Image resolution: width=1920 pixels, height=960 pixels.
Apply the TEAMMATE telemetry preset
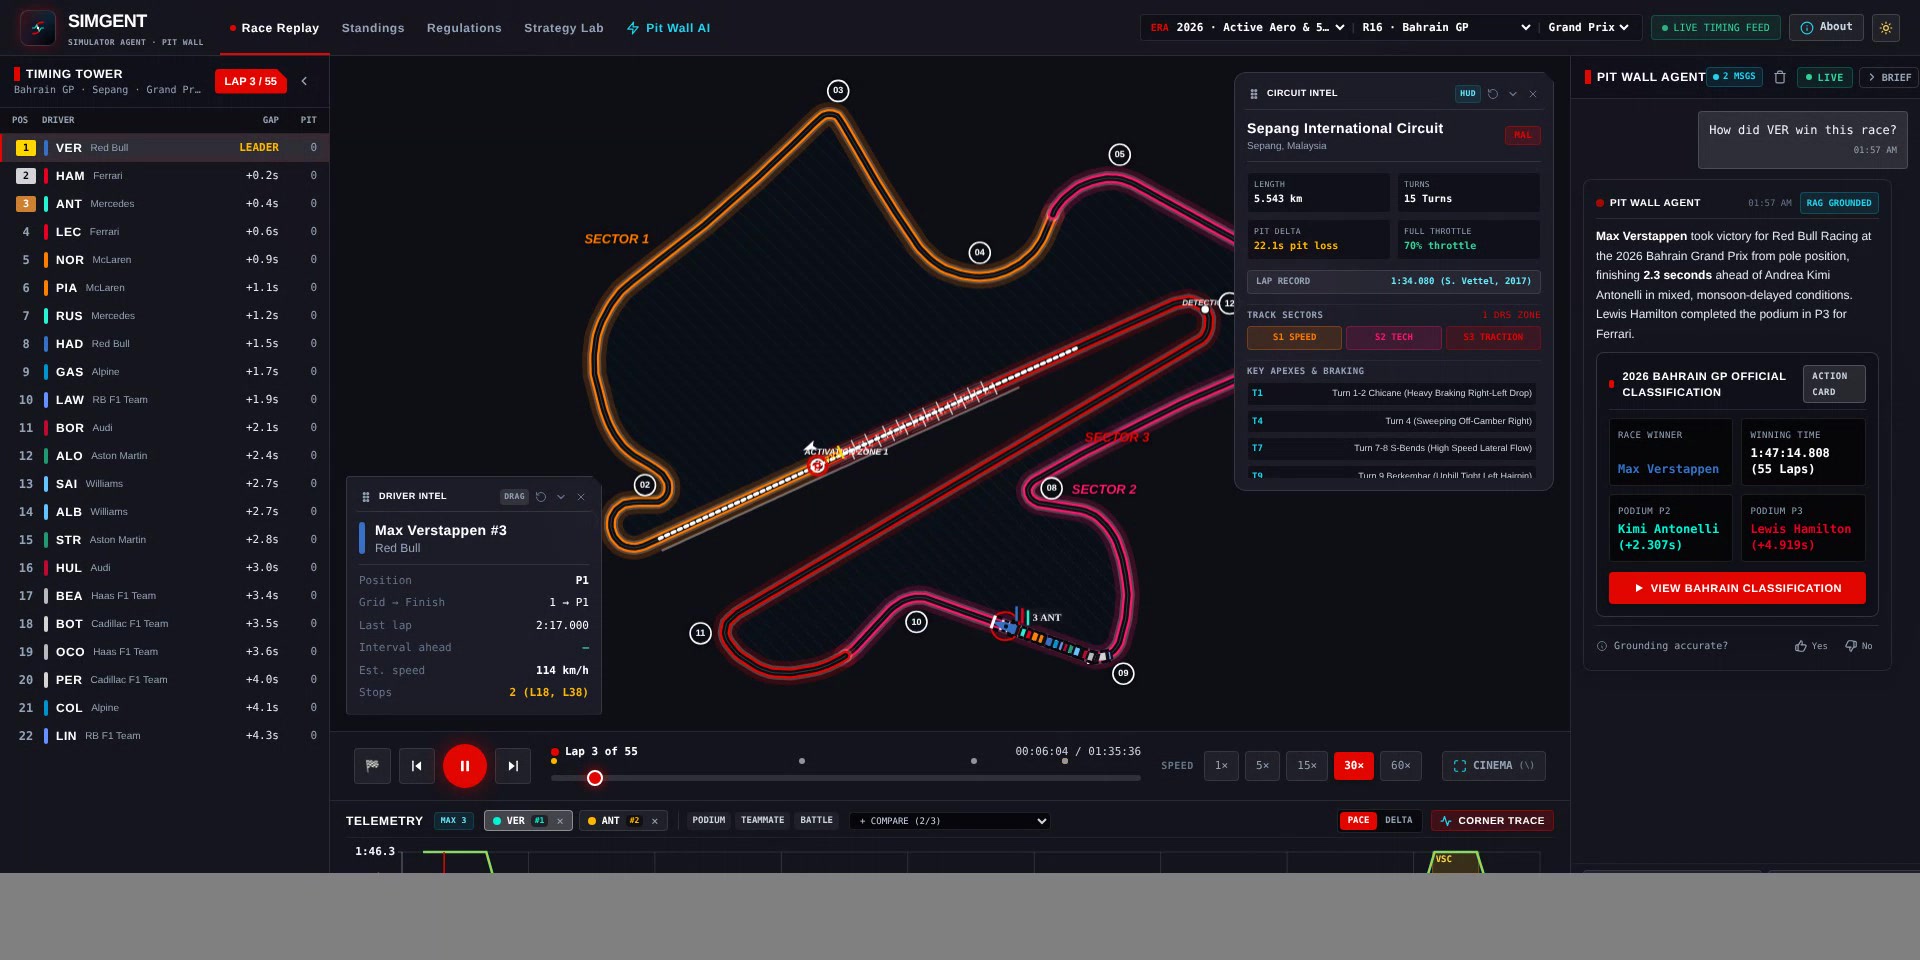click(763, 821)
